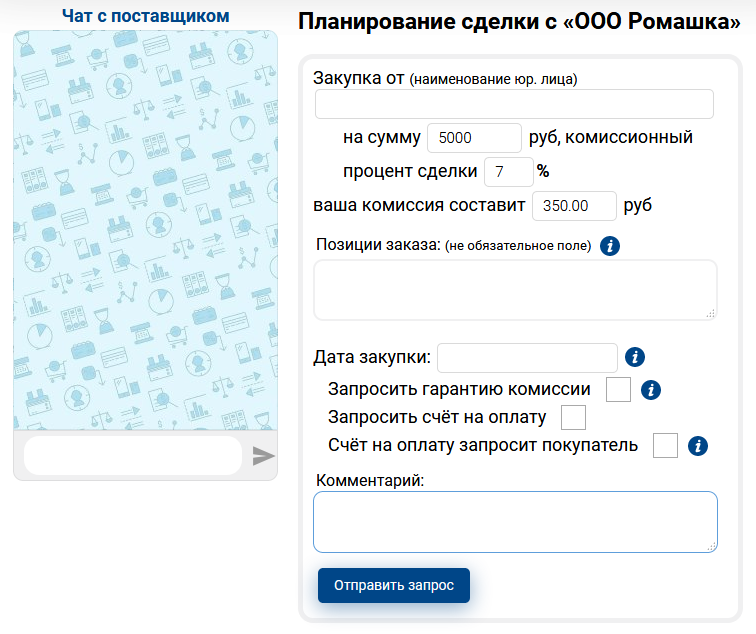
Task: Toggle «Счёт на оплату запросит покупатель» checkbox
Action: (x=665, y=446)
